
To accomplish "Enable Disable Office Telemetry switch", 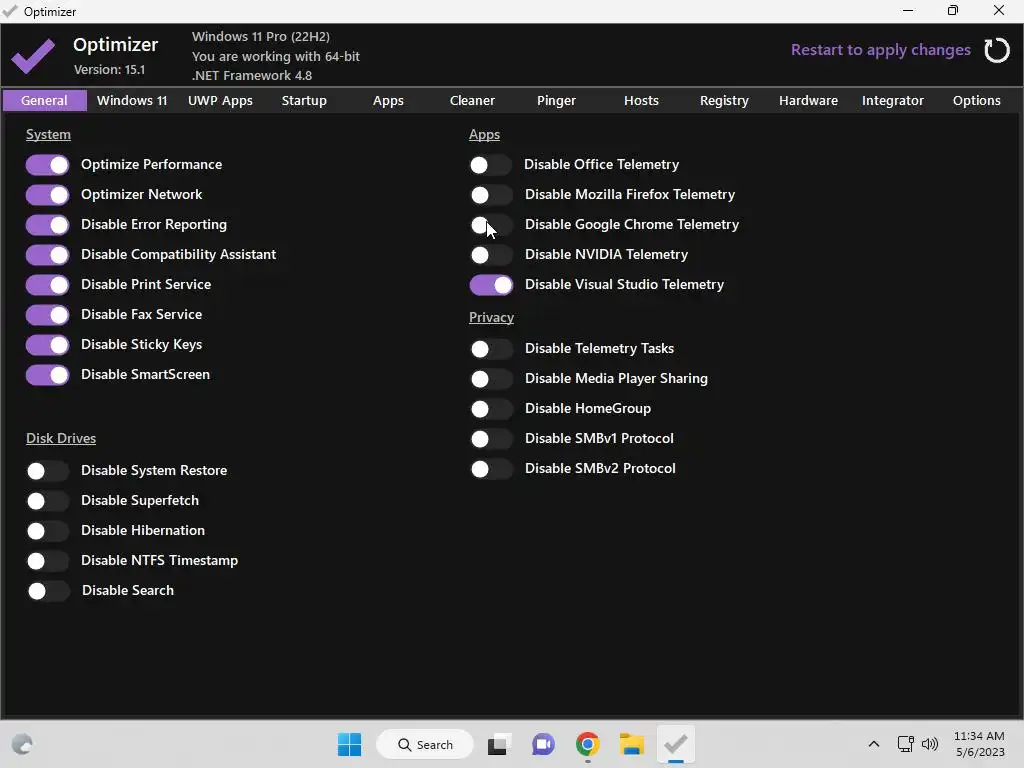I will (491, 165).
